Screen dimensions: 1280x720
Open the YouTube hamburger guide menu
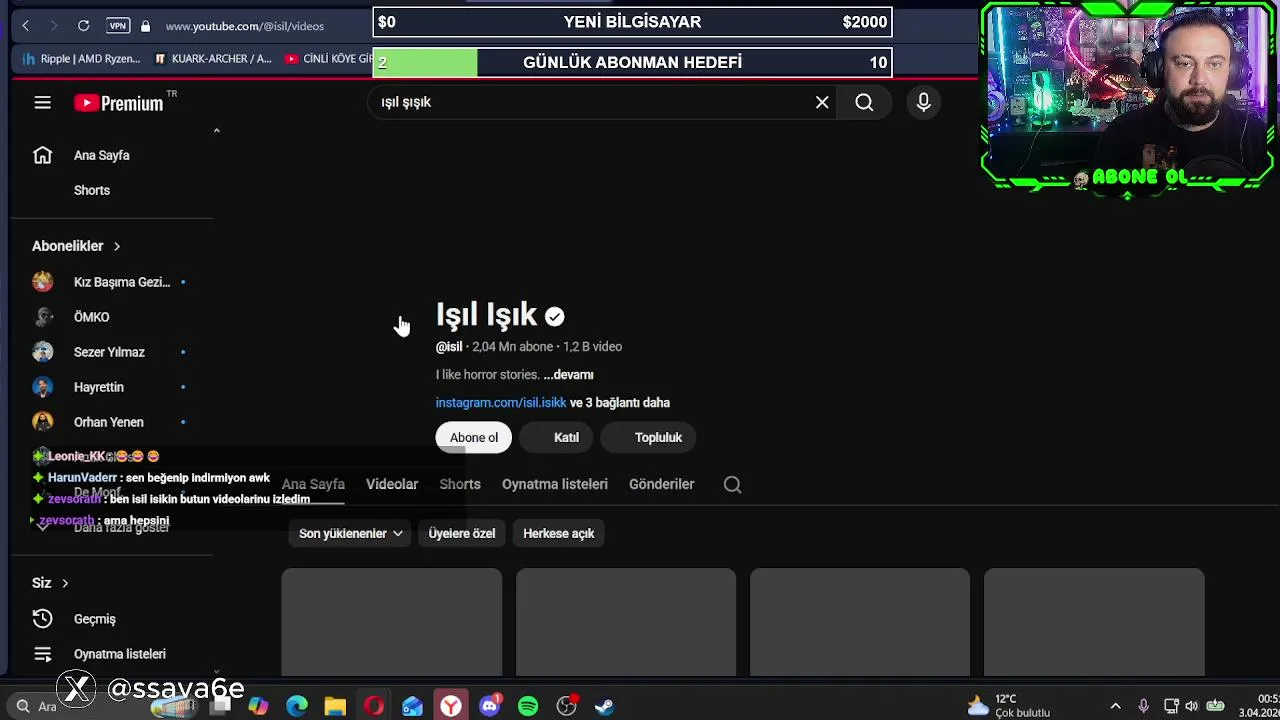[x=42, y=102]
